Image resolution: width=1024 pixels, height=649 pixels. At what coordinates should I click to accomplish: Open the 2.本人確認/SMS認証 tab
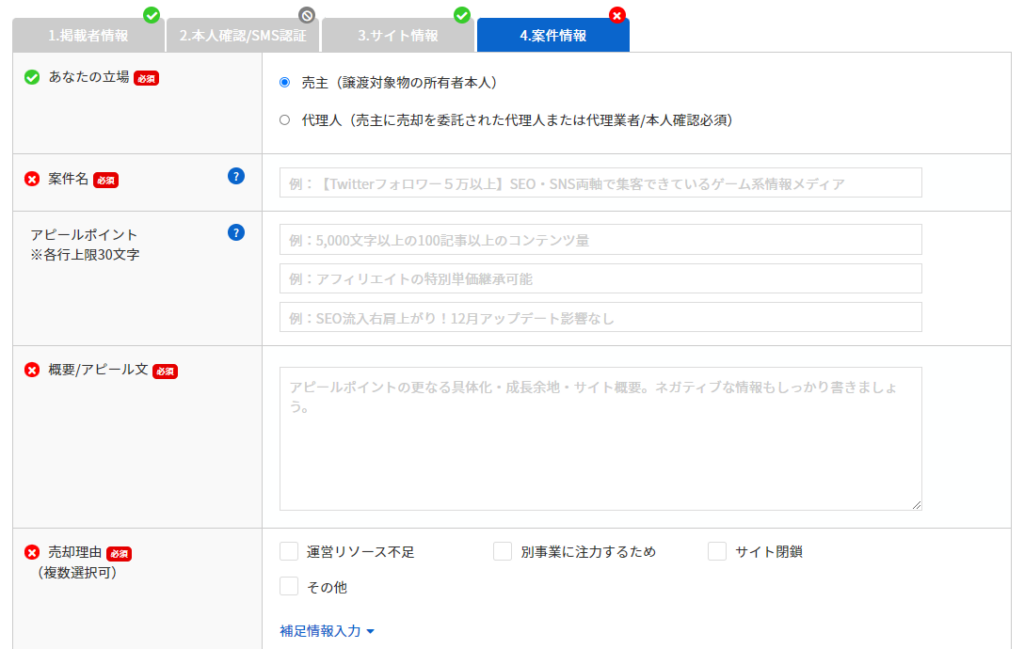pos(243,35)
